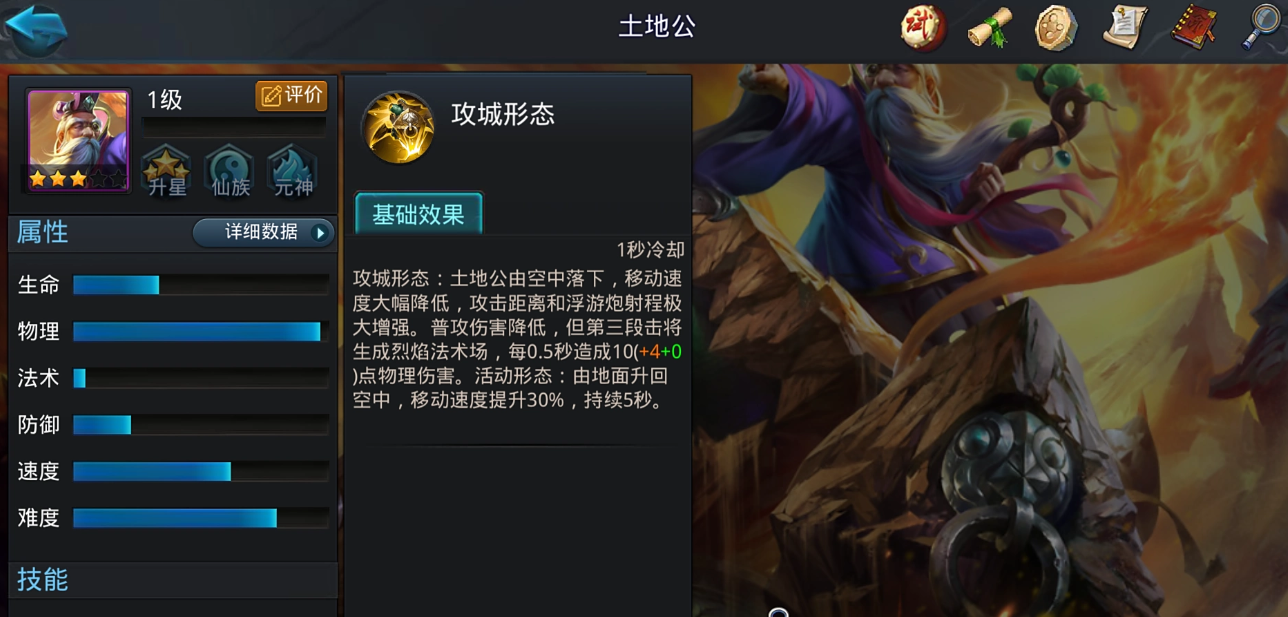Tap the 仙族 faction icon

pyautogui.click(x=230, y=171)
